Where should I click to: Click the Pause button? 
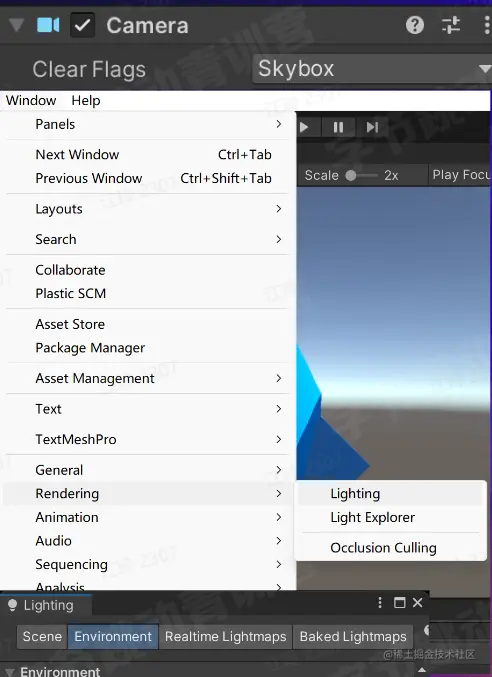(338, 127)
